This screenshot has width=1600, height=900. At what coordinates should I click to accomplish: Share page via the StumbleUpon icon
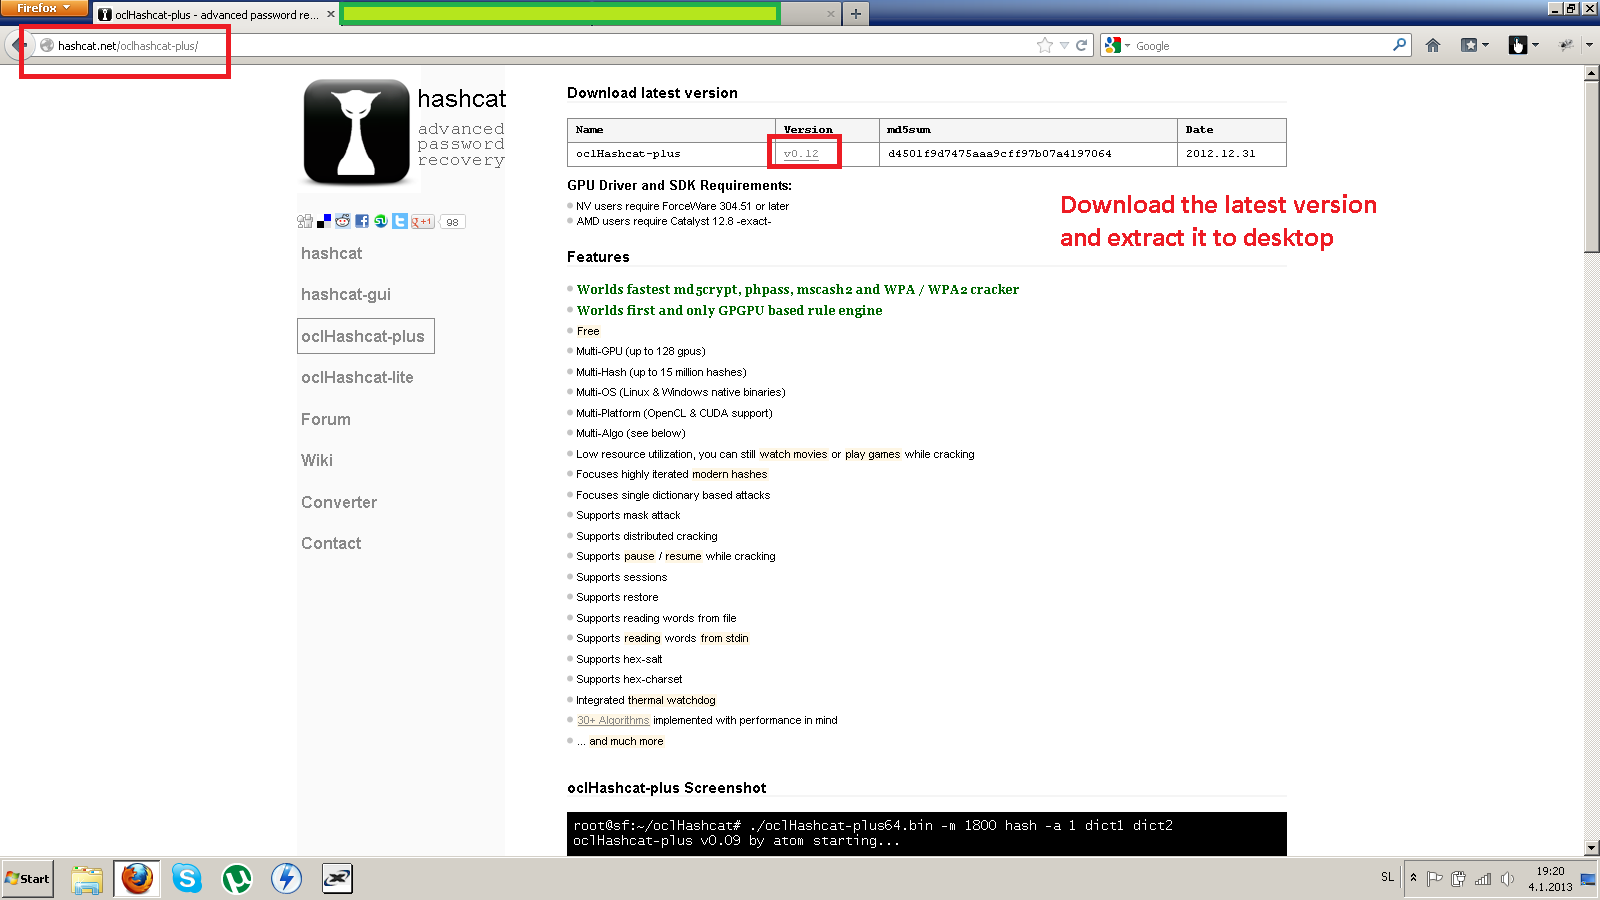(x=381, y=222)
